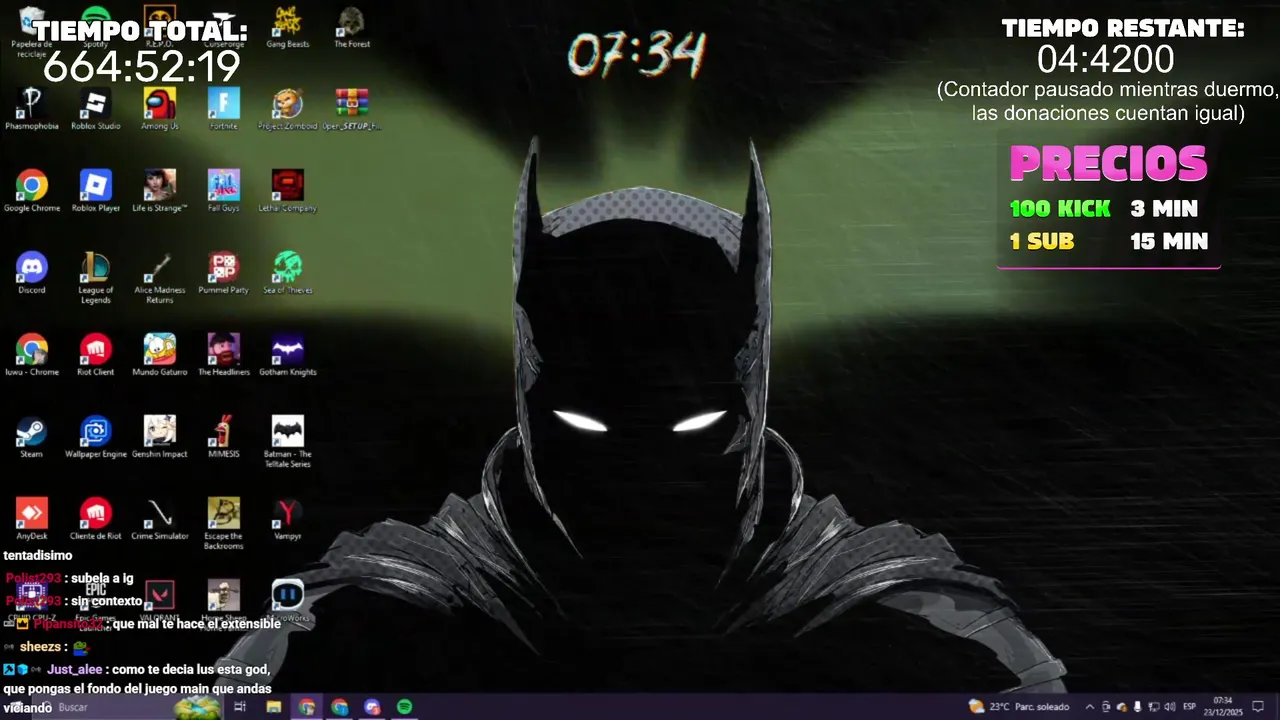Select the Gang Beasts shortcut
The image size is (1280, 720).
pyautogui.click(x=288, y=28)
